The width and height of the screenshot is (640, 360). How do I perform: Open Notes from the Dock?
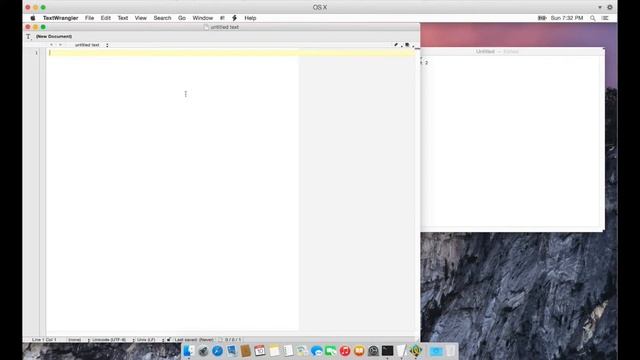274,351
